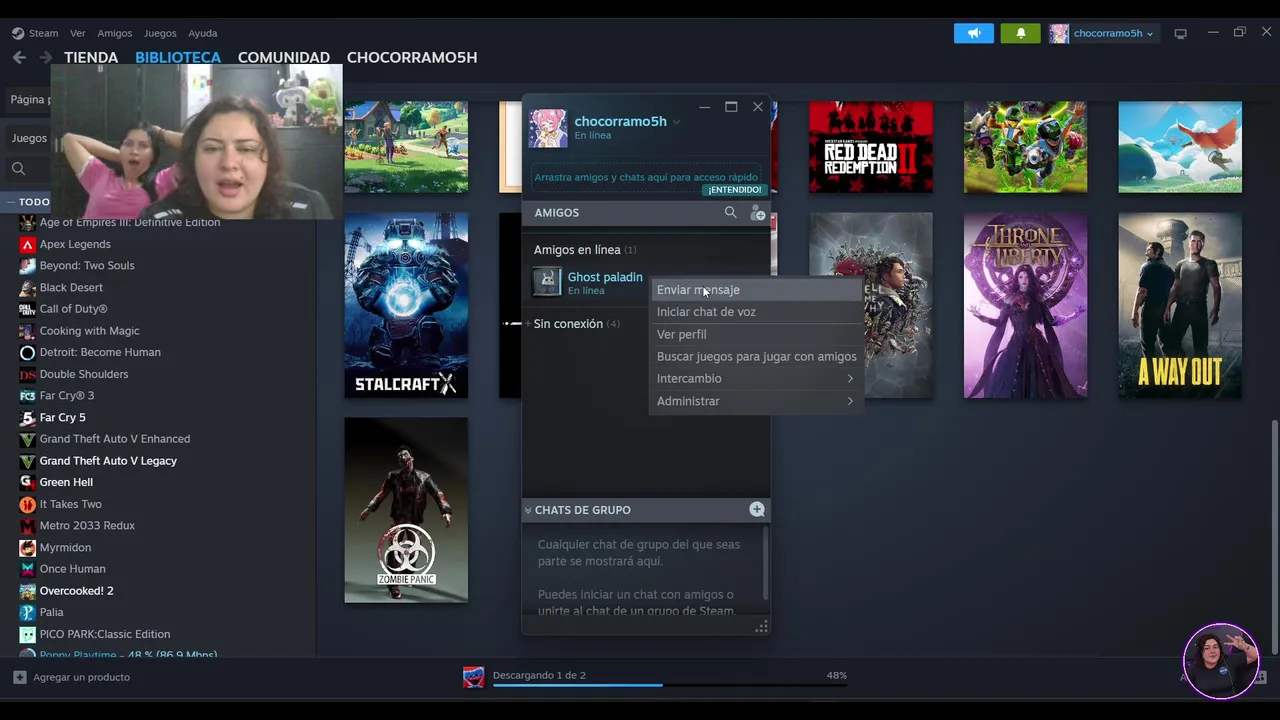This screenshot has width=1280, height=720.
Task: Click the library search magnifier icon
Action: 18,168
